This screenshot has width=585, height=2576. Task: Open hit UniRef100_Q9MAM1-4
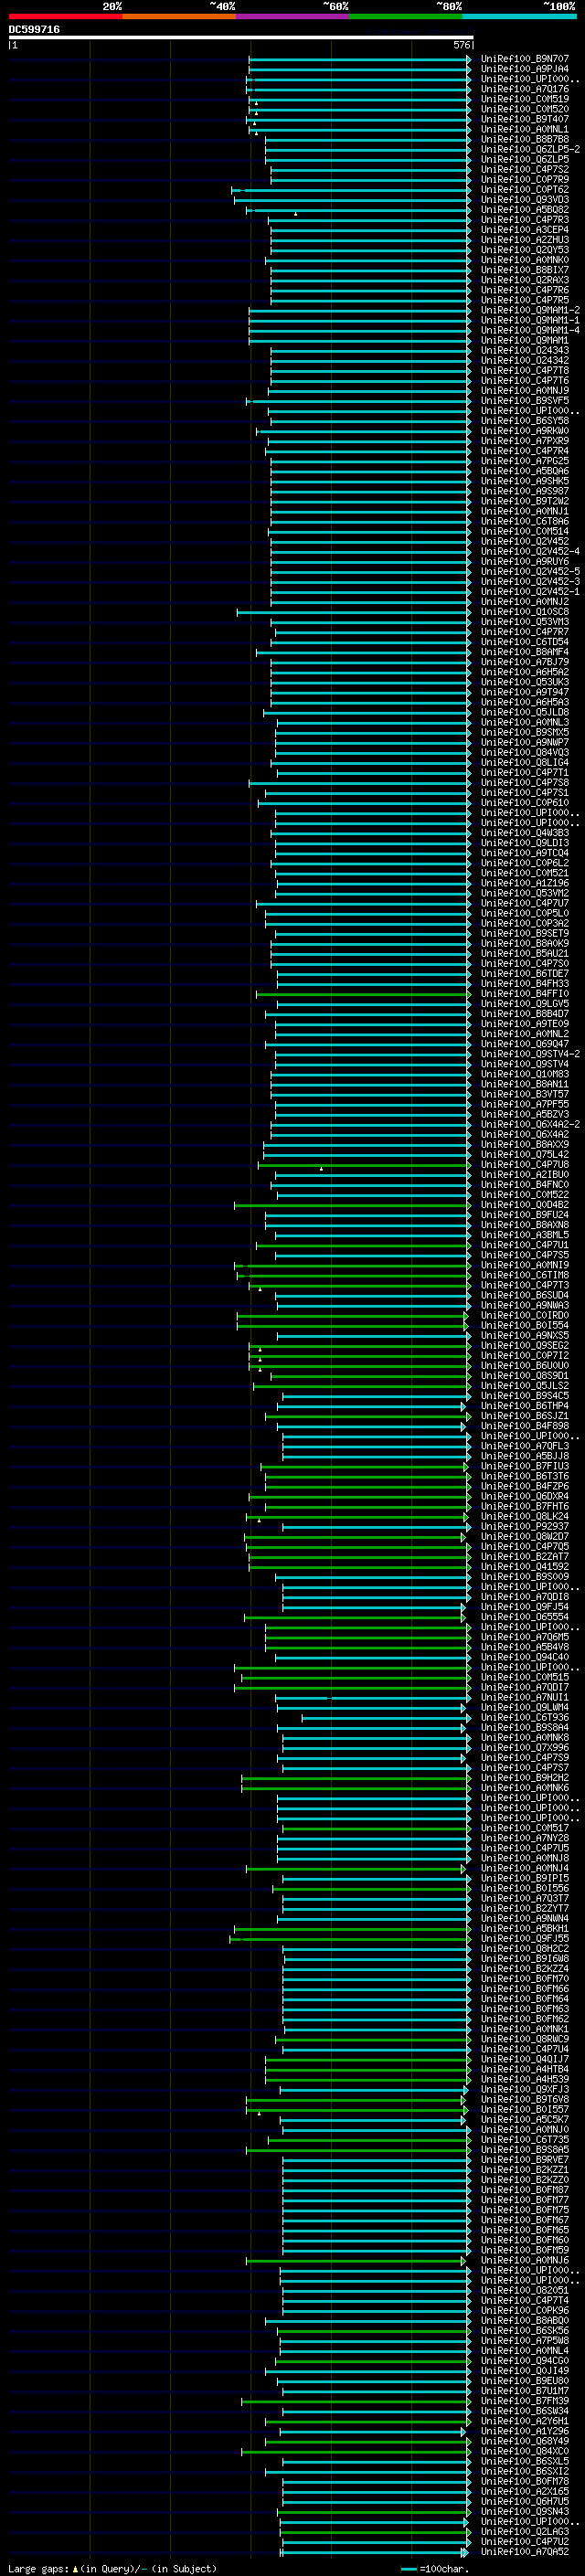click(530, 330)
